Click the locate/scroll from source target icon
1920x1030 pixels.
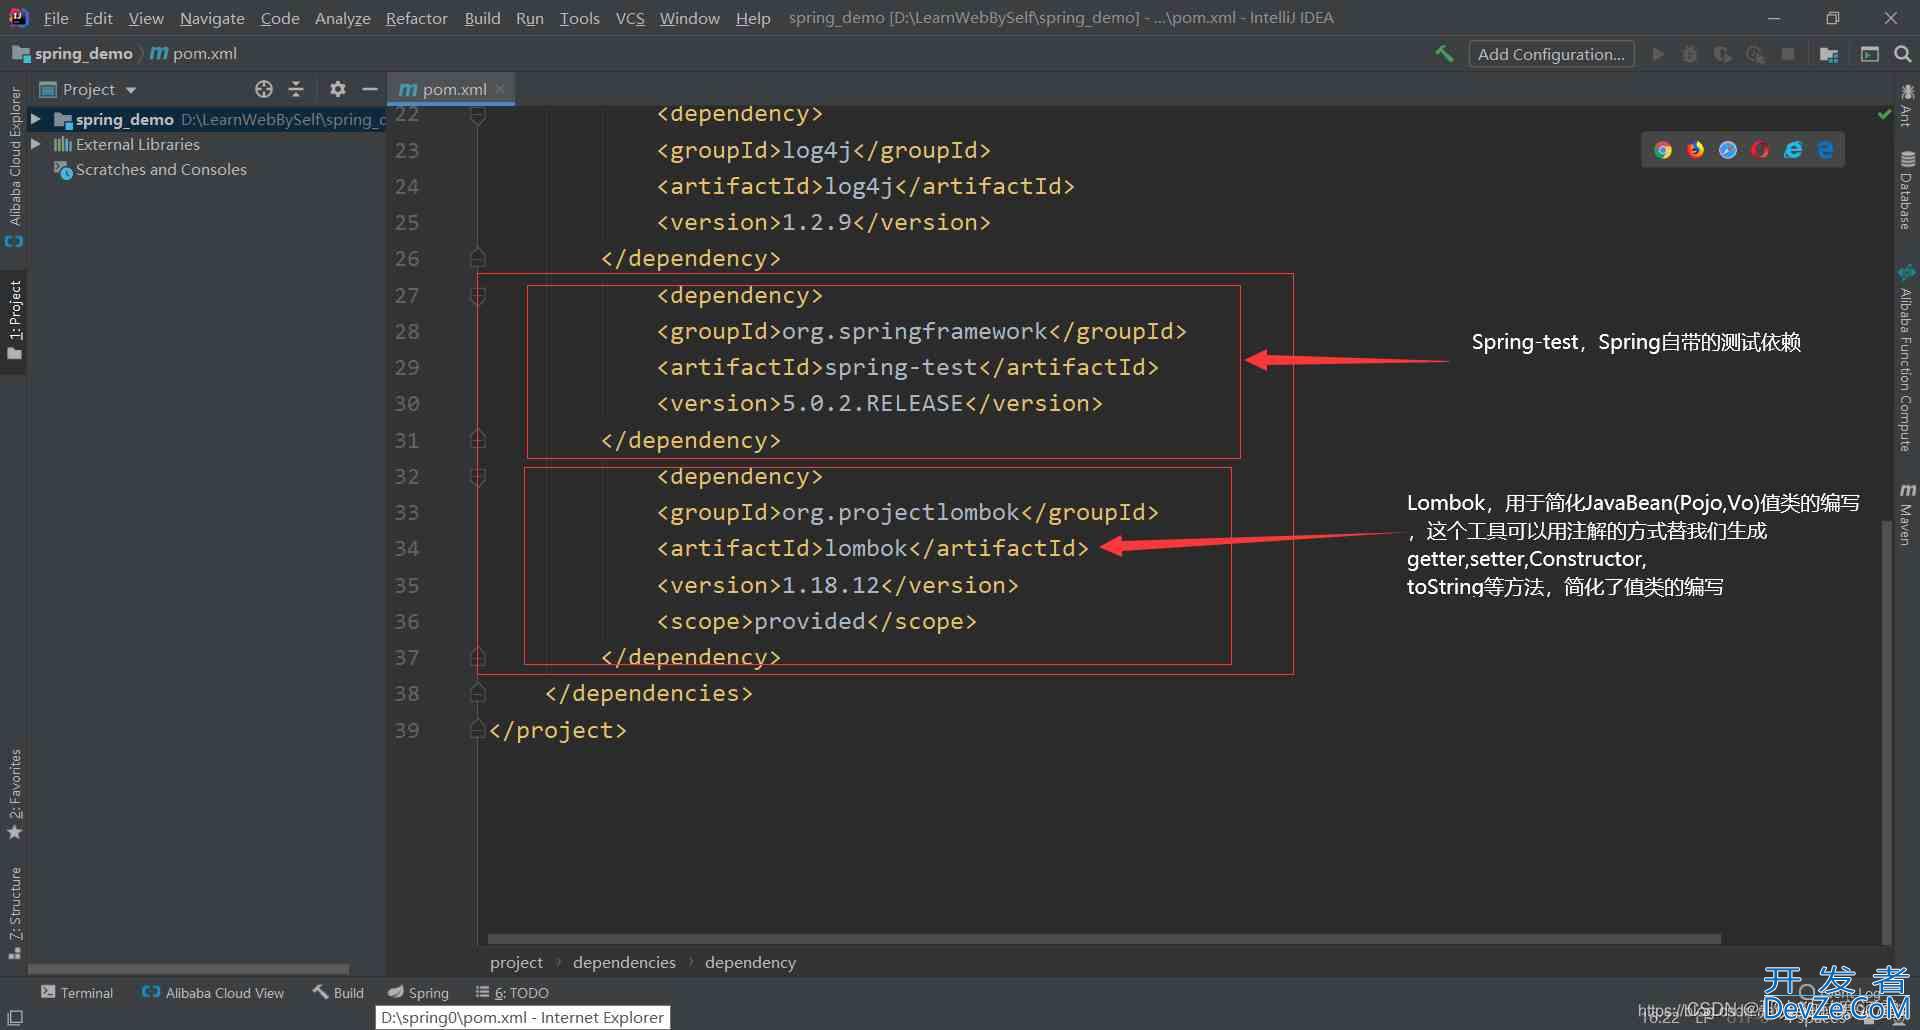264,89
